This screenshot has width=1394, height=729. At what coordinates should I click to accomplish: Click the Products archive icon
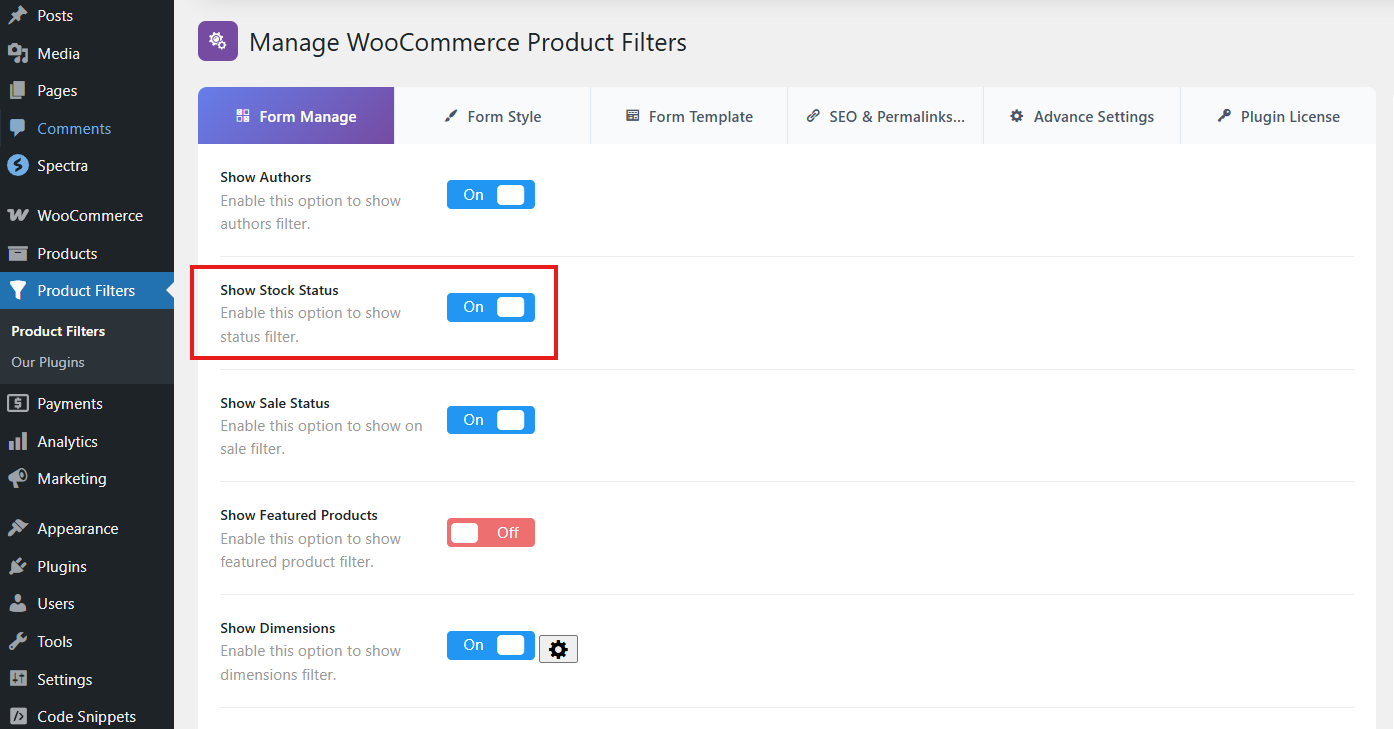[x=17, y=253]
